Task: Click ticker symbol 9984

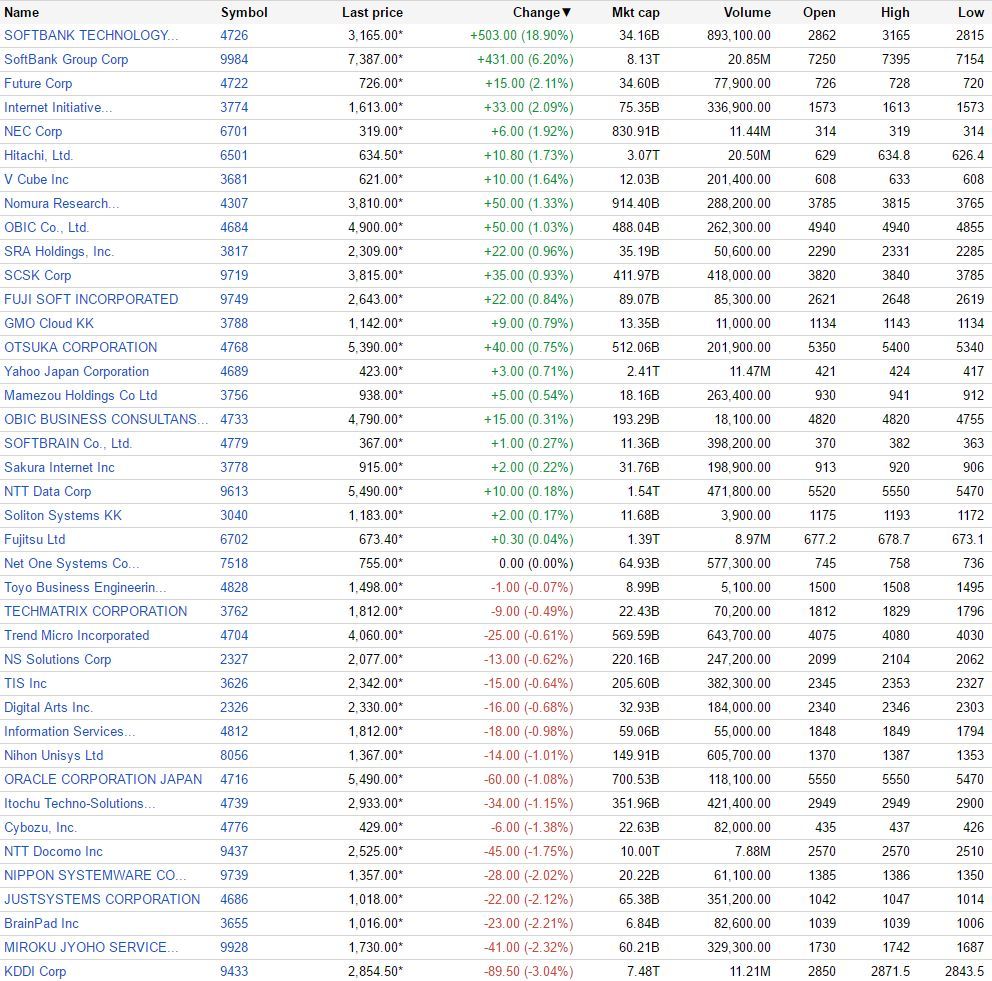Action: pos(234,59)
